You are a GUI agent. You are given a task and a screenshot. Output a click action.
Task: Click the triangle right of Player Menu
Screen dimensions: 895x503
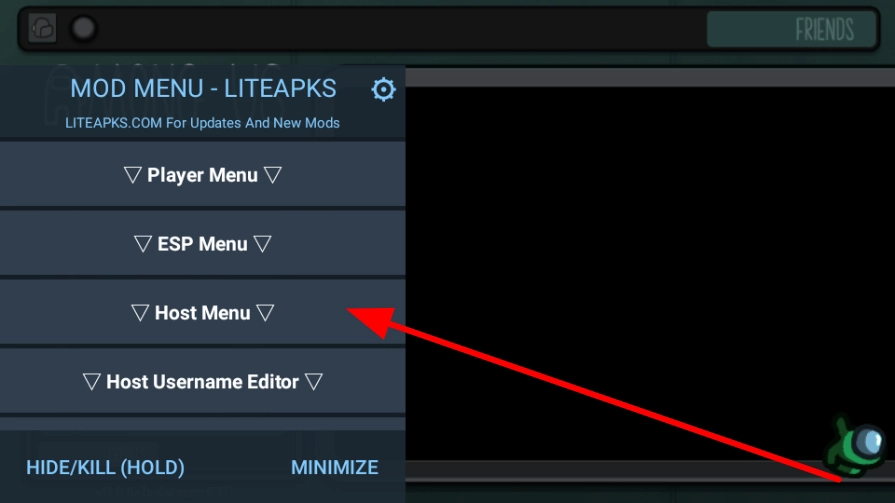[273, 175]
